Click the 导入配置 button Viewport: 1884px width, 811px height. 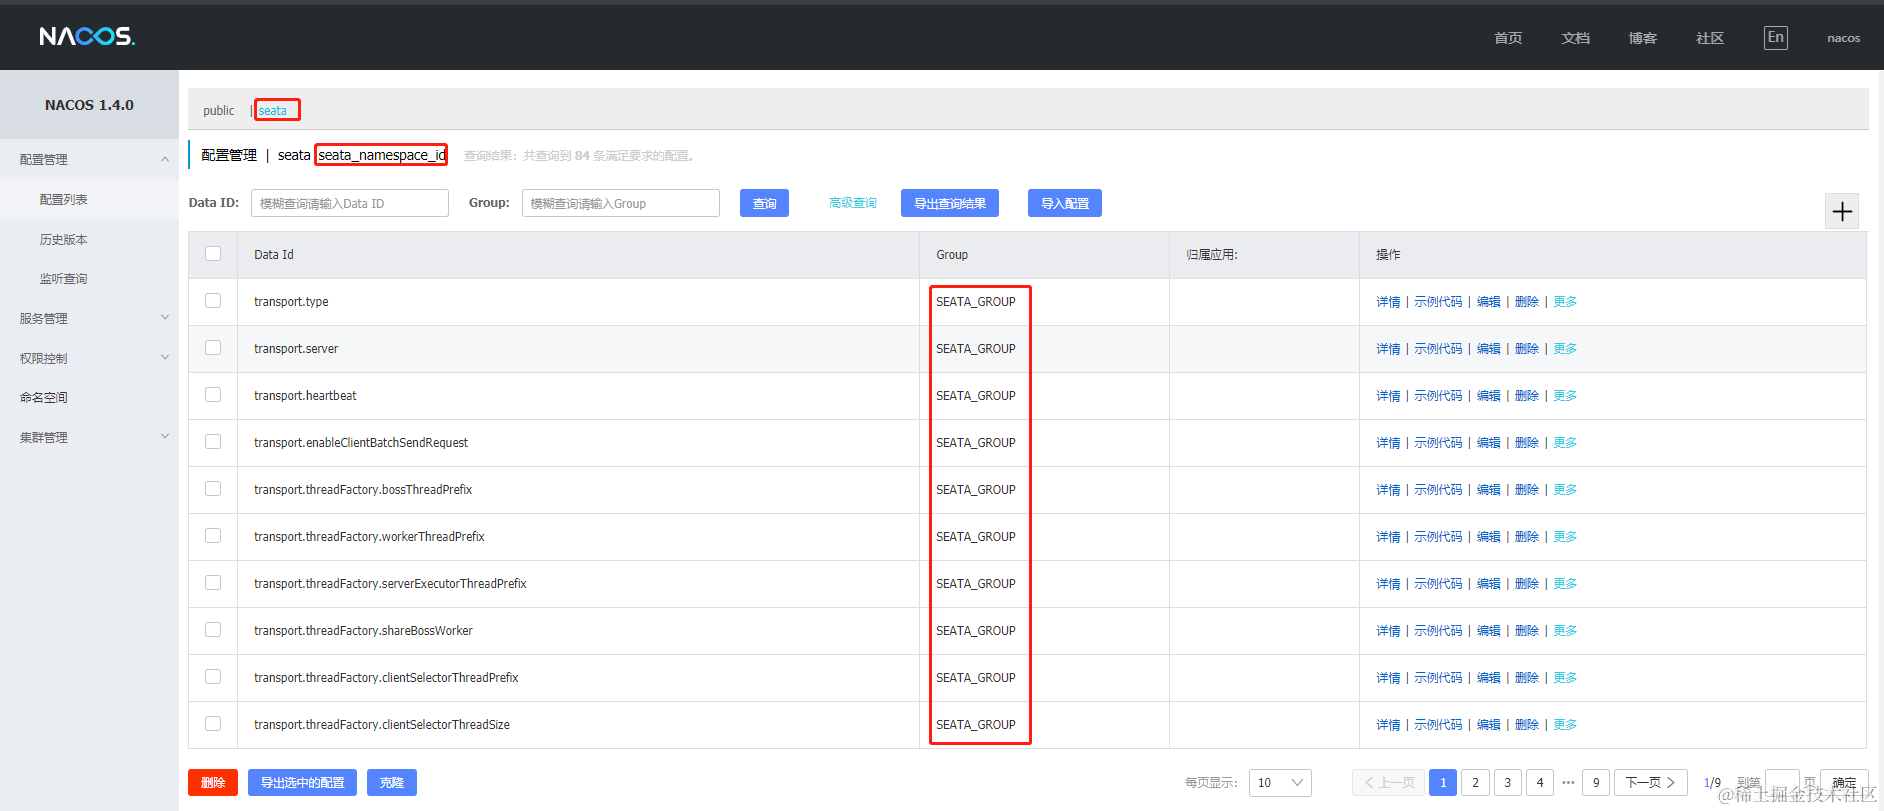[1065, 203]
